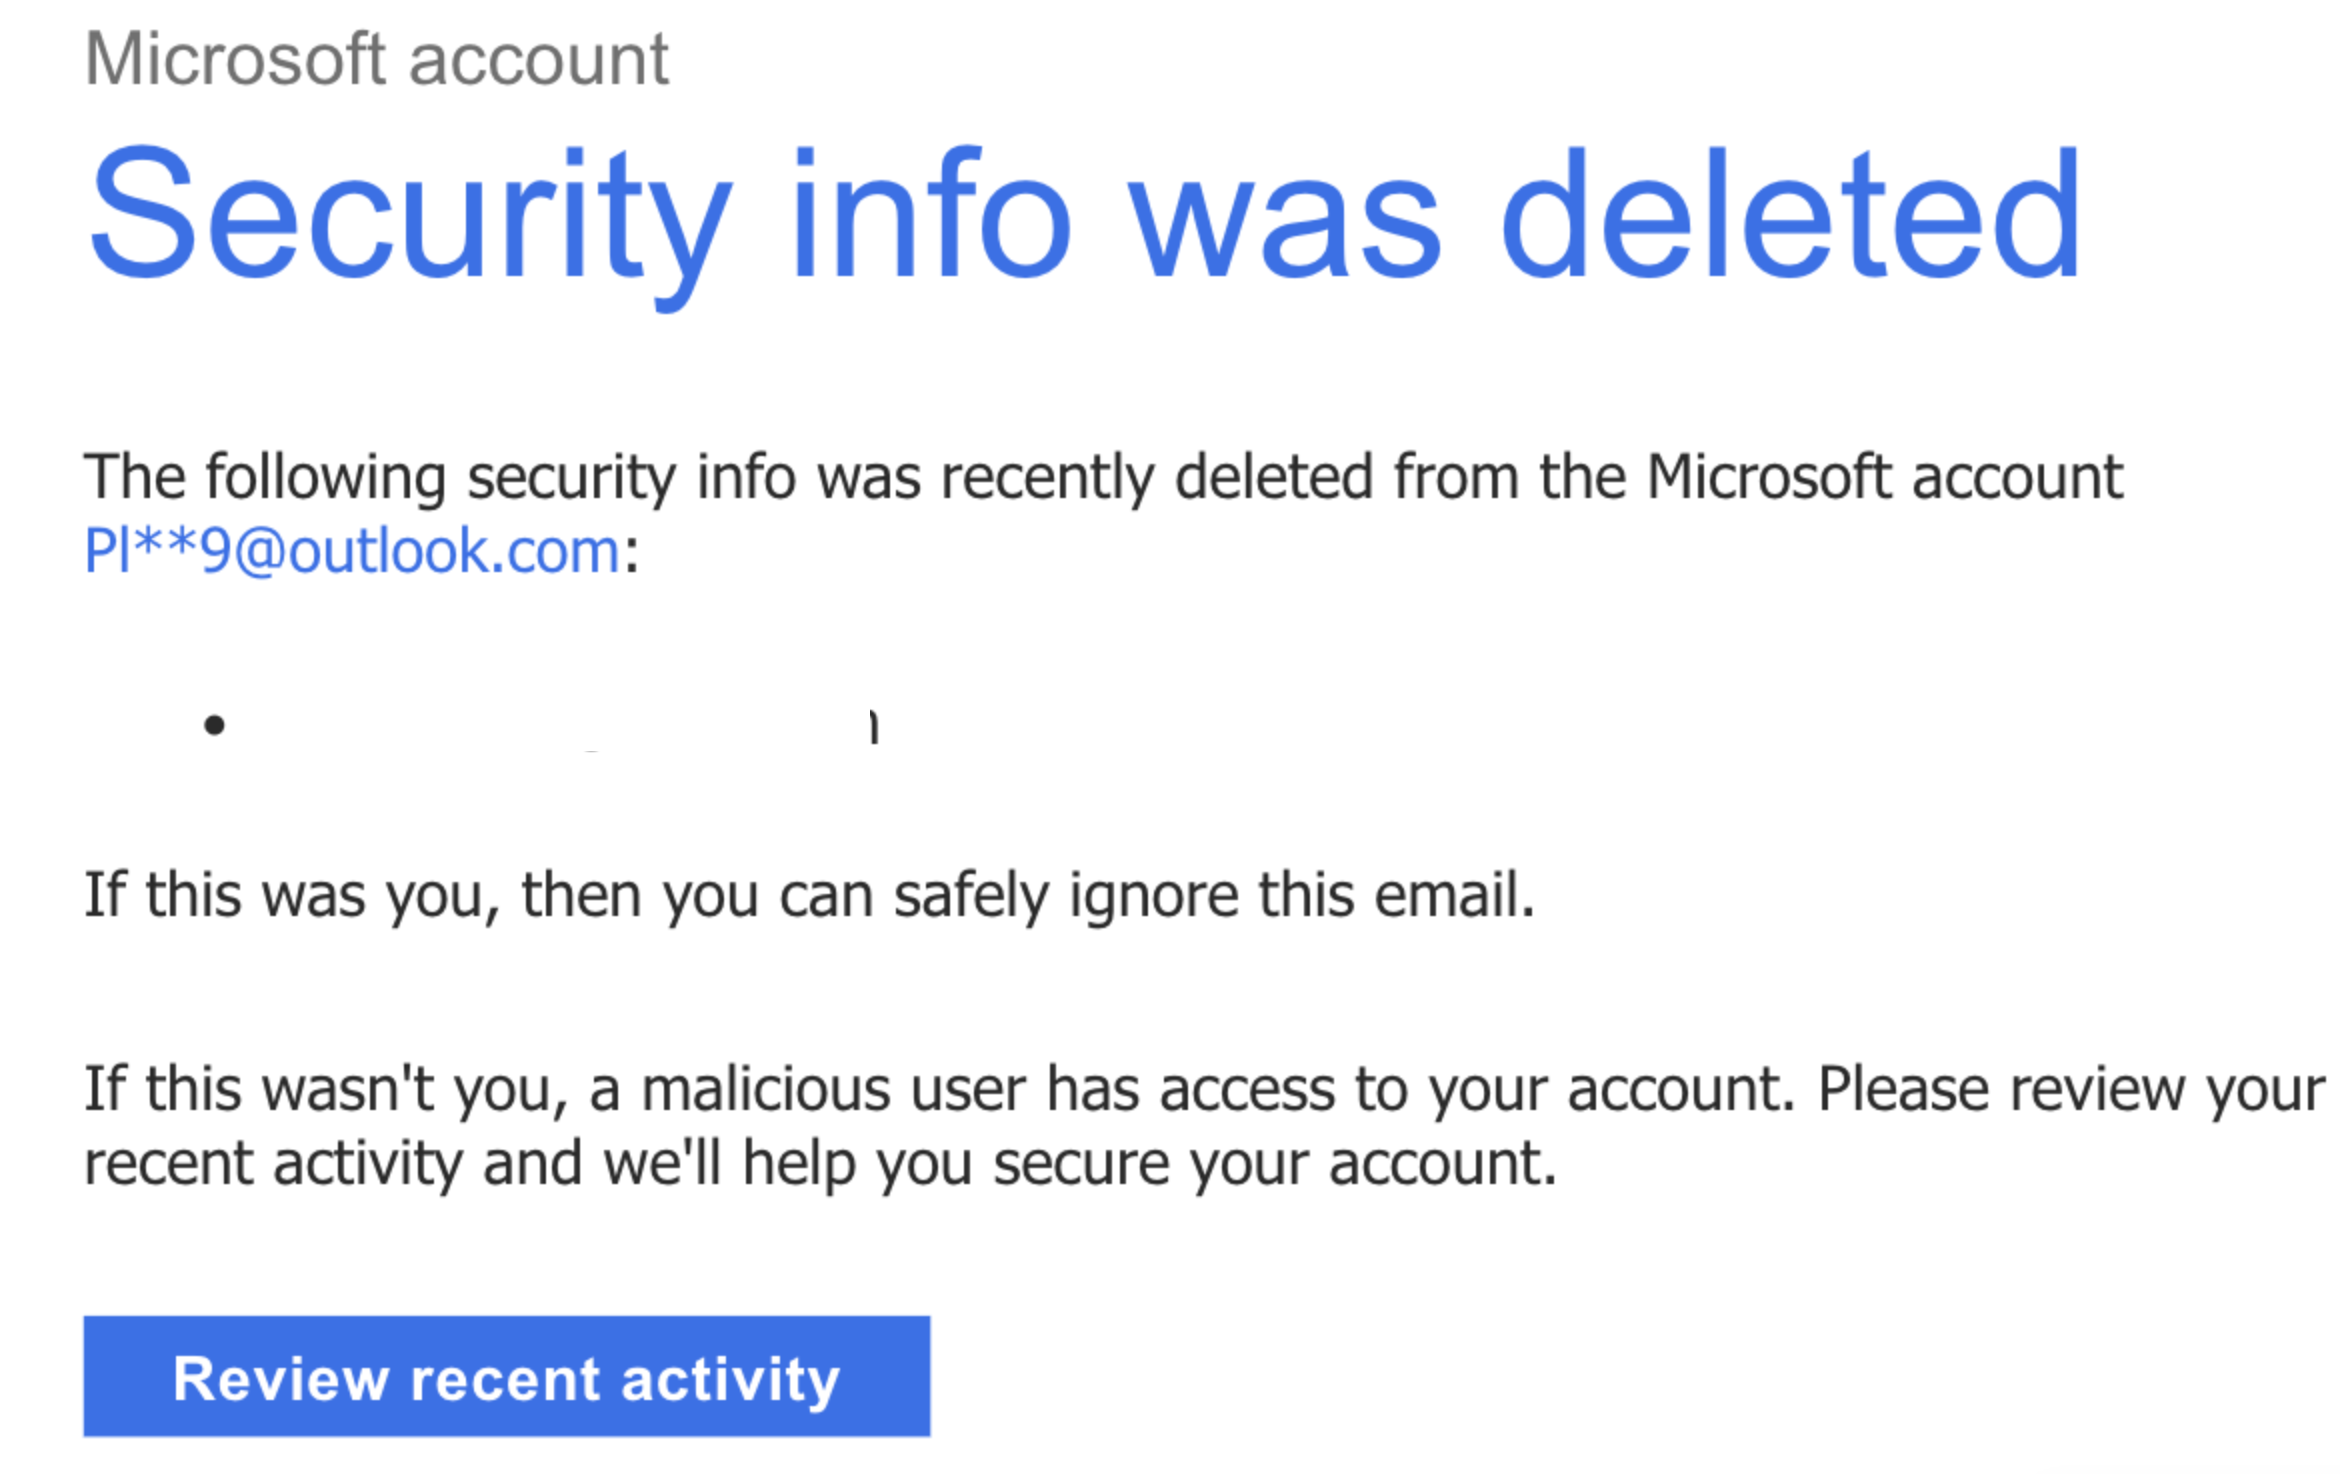Screen dimensions: 2340x1474
Task: Click the "Please review your" text
Action: (x=2070, y=1090)
